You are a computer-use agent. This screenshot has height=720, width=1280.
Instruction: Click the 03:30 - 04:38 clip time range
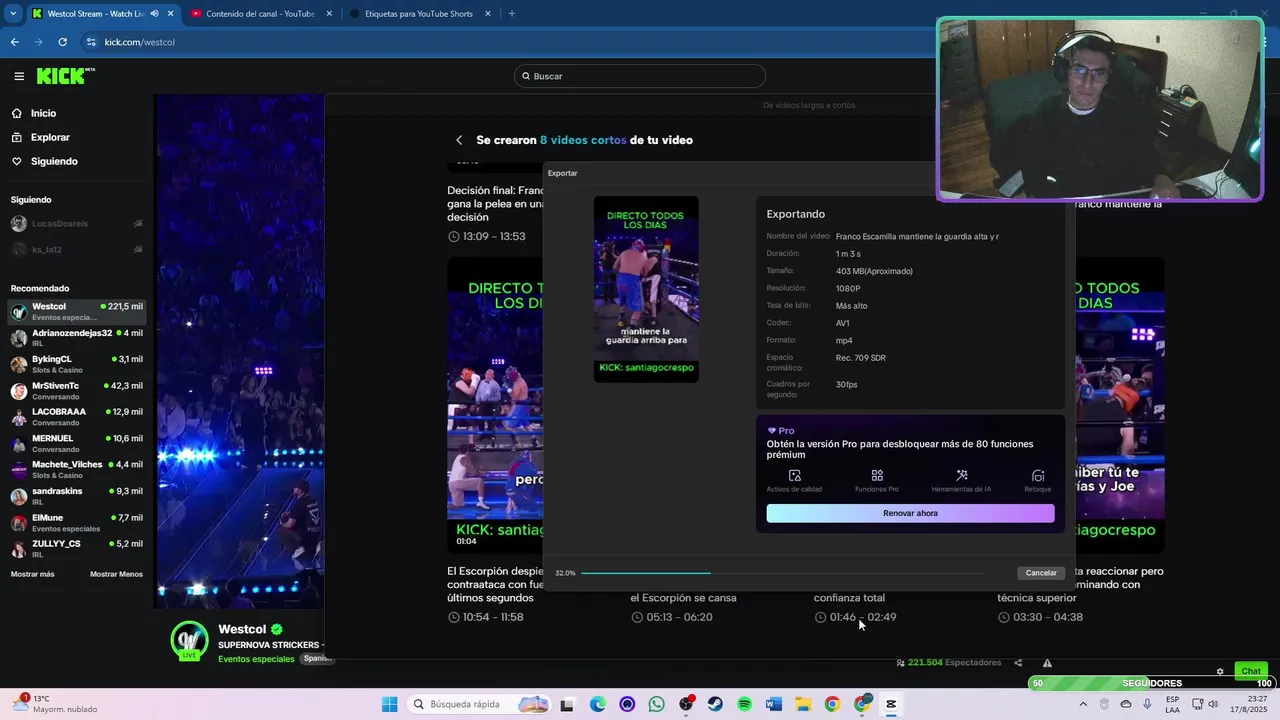click(1048, 617)
